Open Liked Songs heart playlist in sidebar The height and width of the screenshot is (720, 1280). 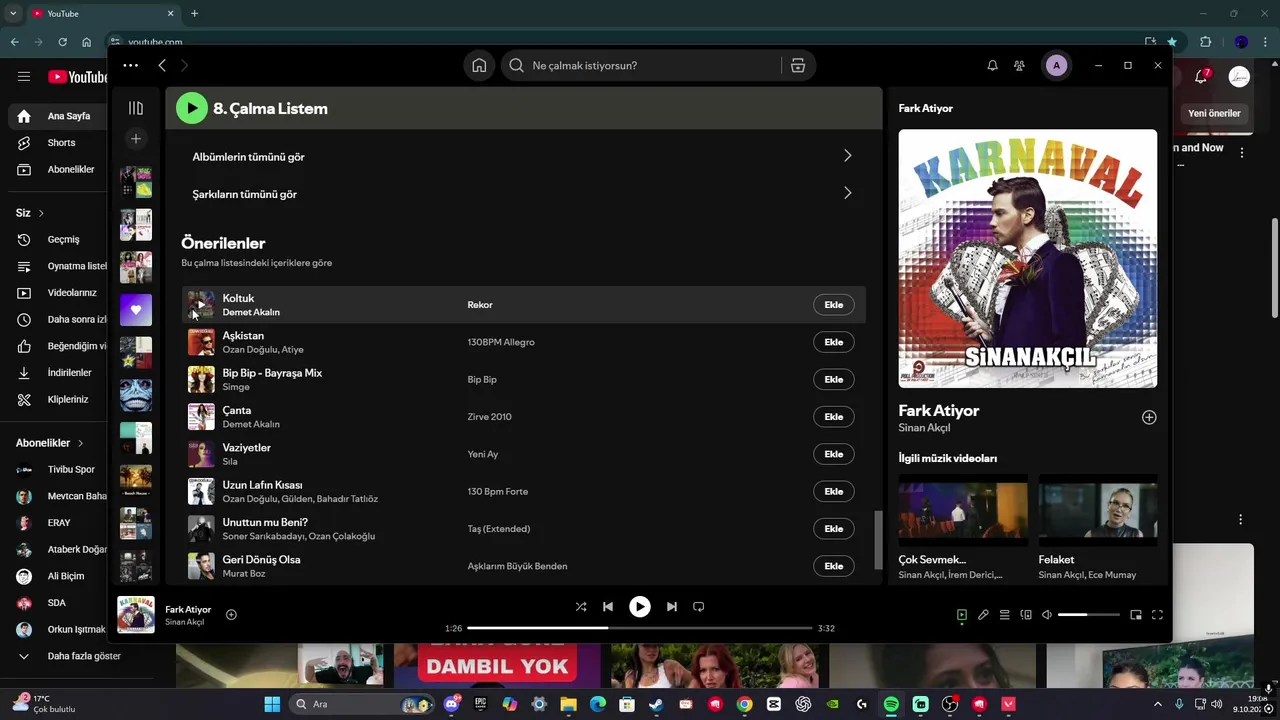coord(136,310)
